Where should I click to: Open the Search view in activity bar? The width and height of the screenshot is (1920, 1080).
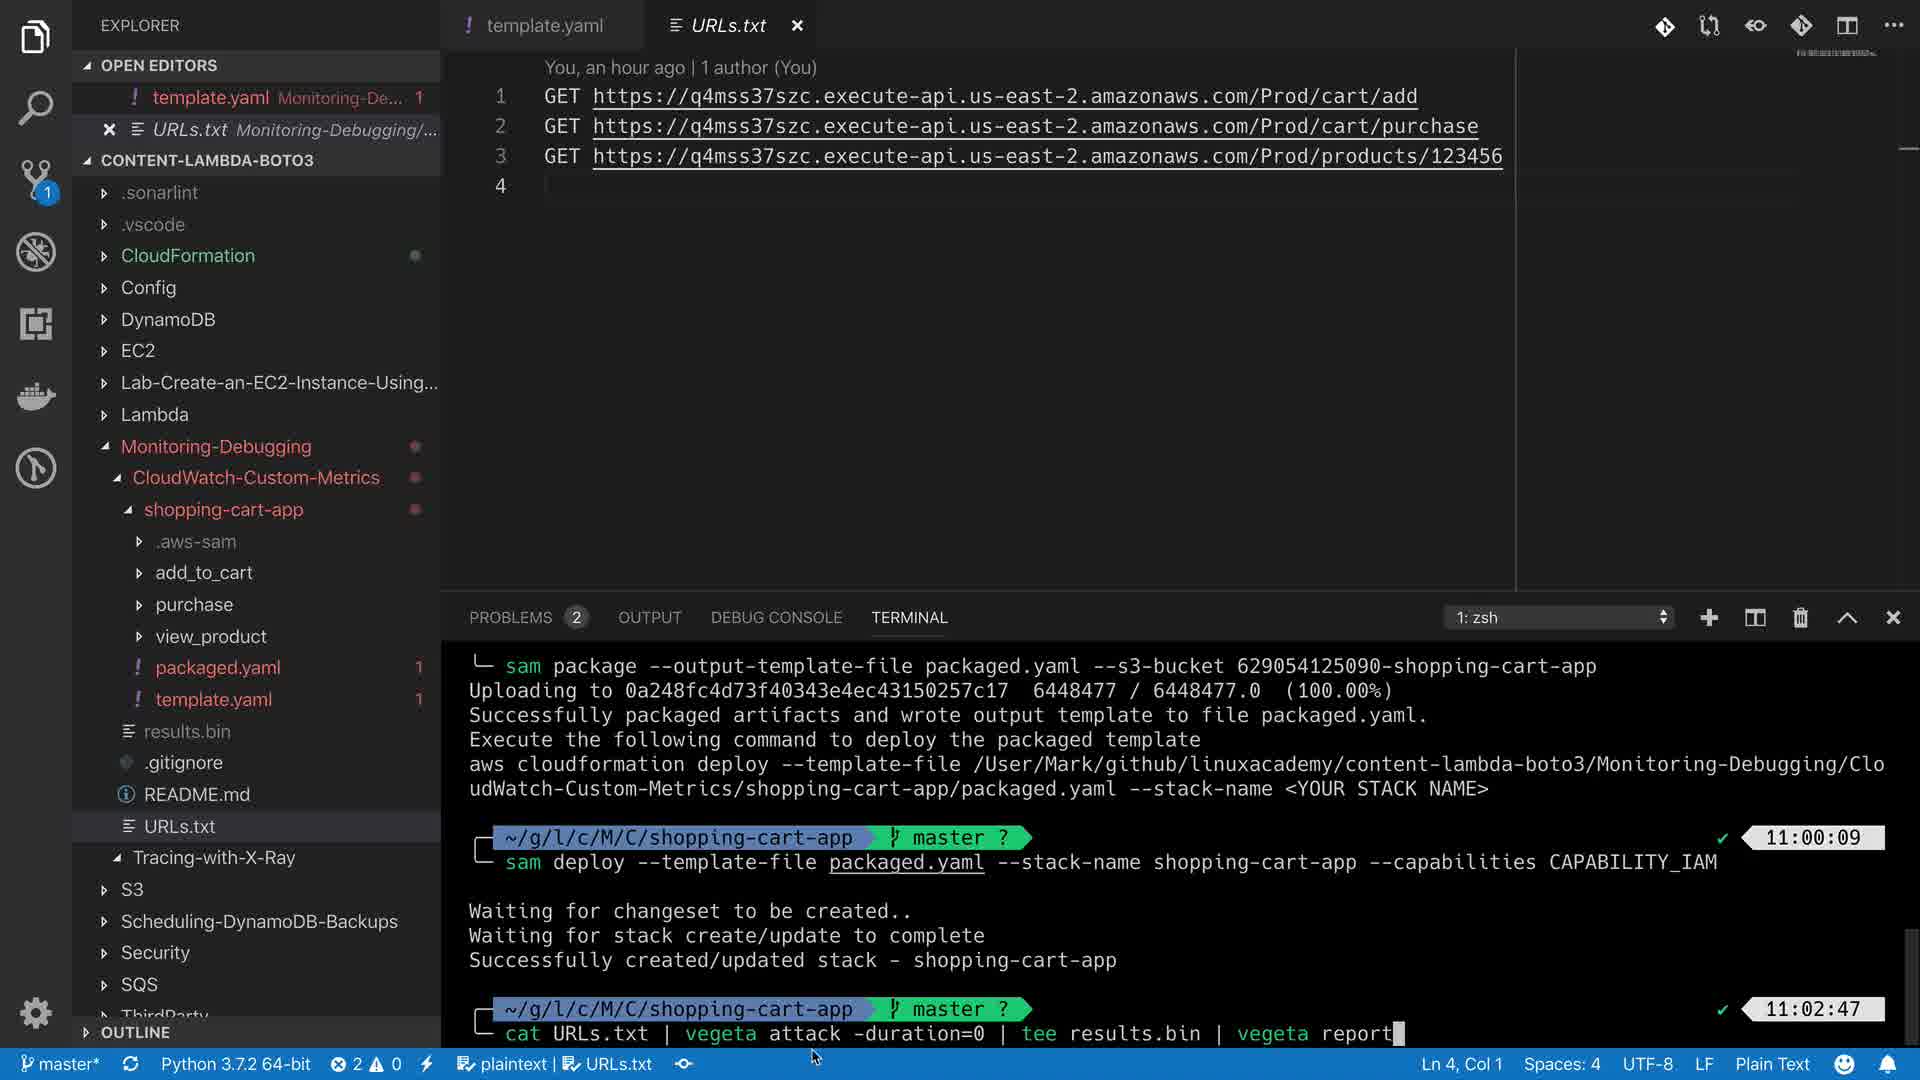pyautogui.click(x=36, y=108)
